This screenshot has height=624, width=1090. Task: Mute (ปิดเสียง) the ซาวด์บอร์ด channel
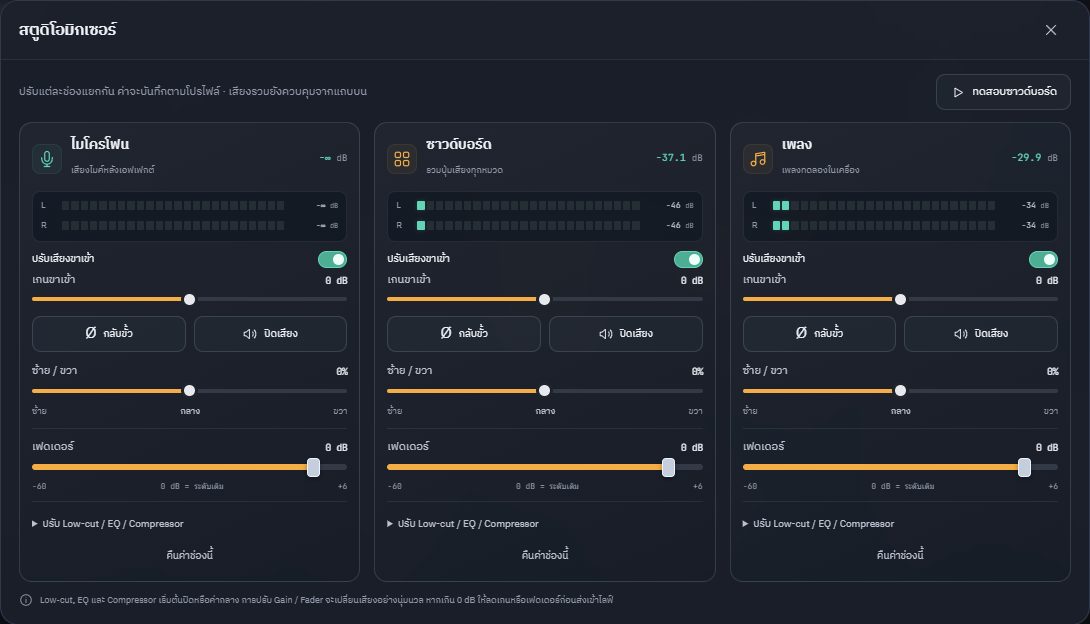pyautogui.click(x=626, y=334)
